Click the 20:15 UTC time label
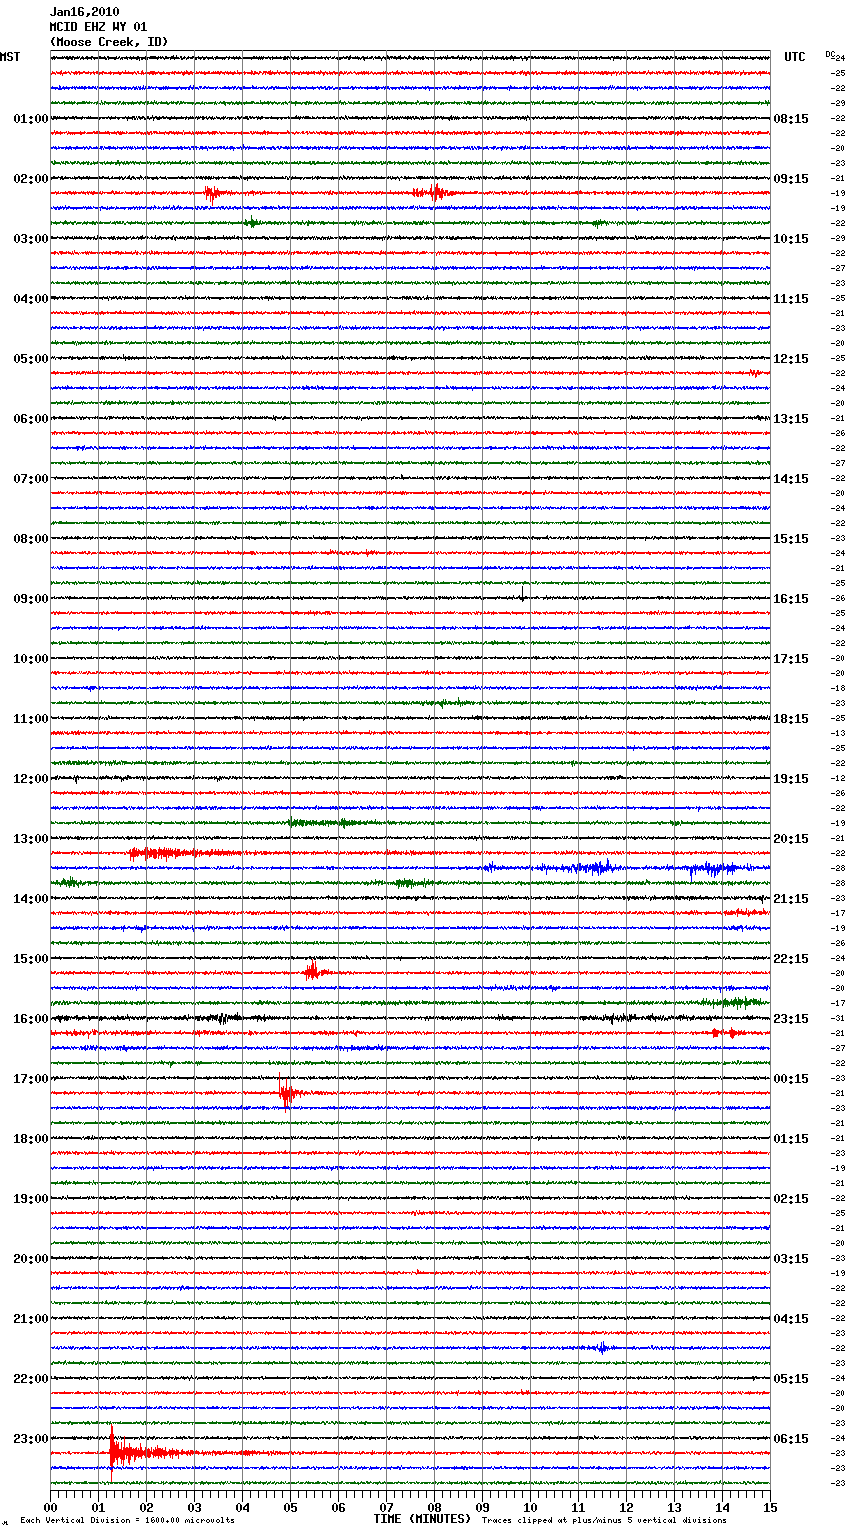 click(x=791, y=839)
